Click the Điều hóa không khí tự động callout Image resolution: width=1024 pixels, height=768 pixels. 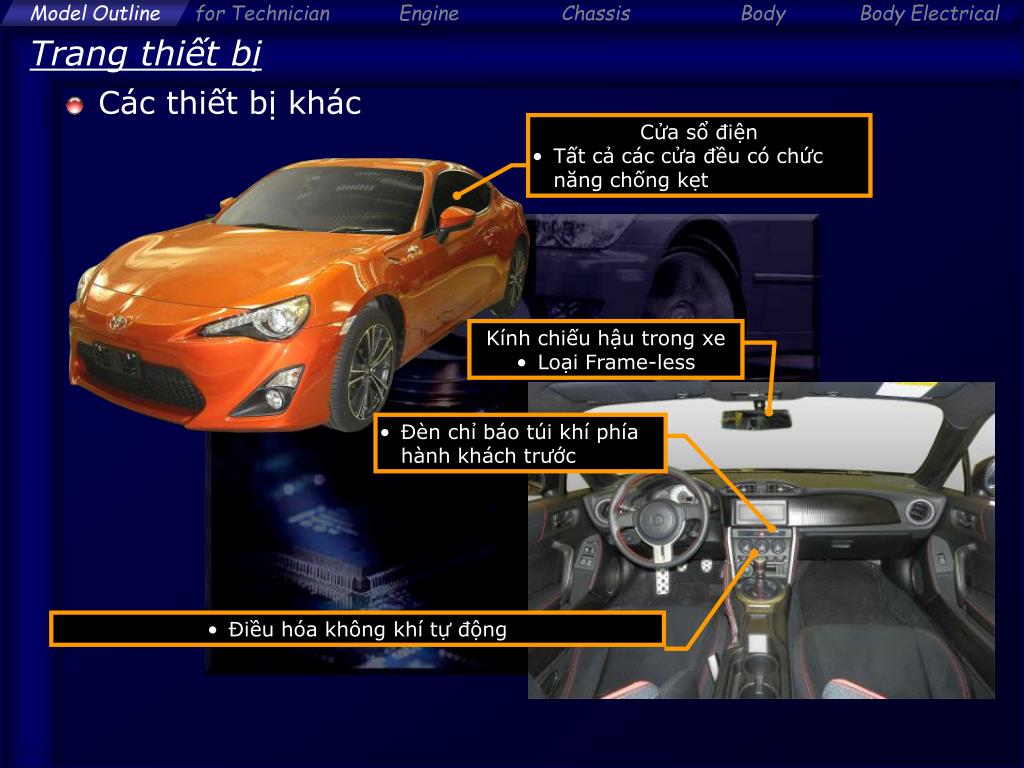pyautogui.click(x=357, y=630)
